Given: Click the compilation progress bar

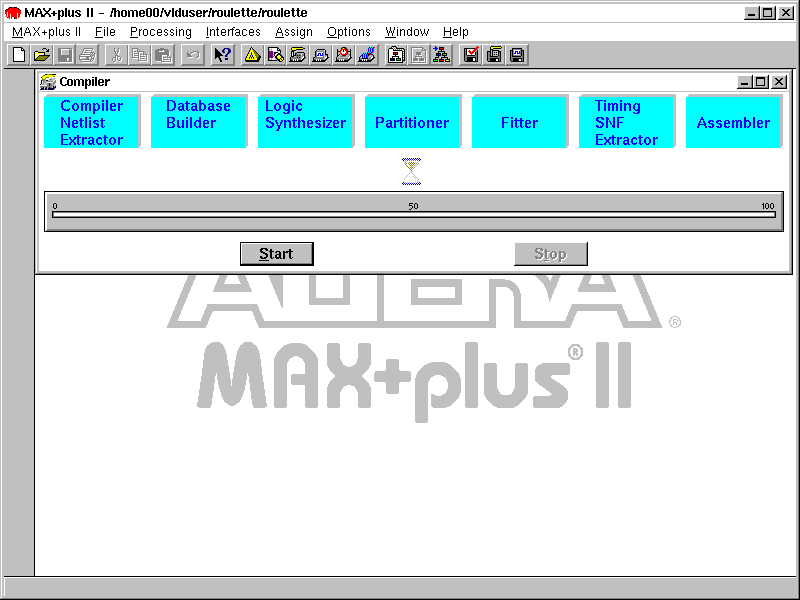Looking at the screenshot, I should [x=414, y=215].
